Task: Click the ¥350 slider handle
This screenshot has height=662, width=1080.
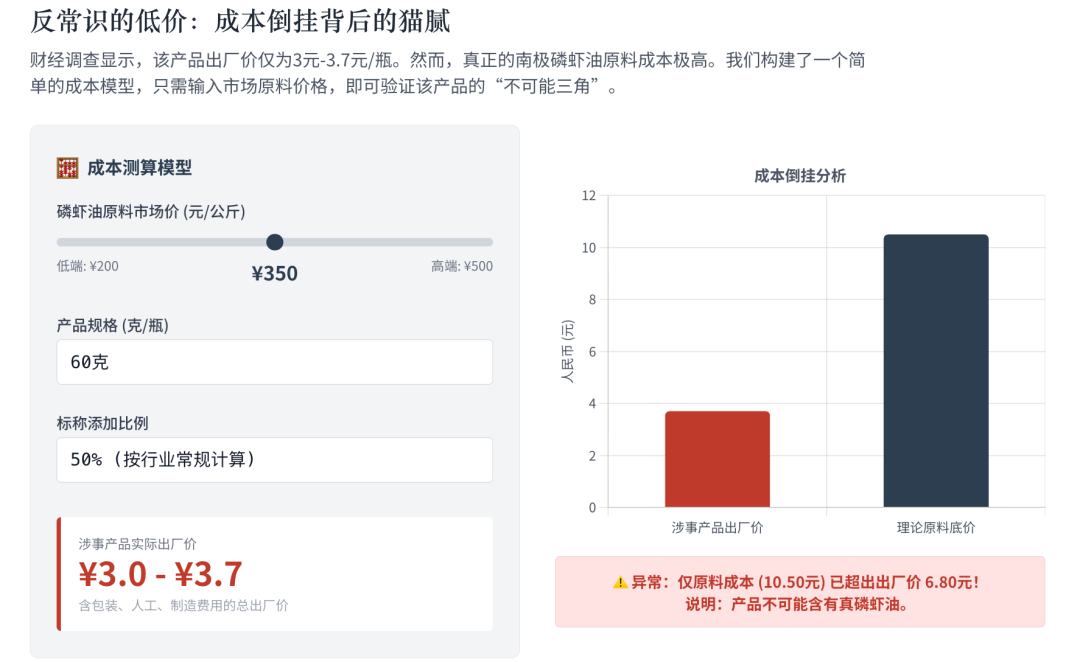Action: pos(275,241)
